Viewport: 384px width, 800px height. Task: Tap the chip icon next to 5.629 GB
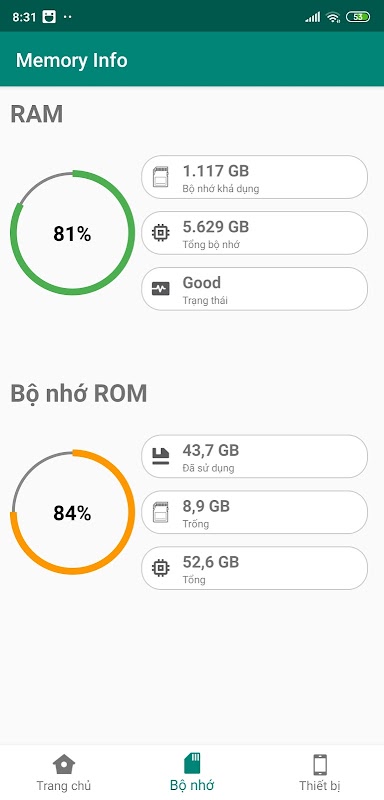point(160,233)
